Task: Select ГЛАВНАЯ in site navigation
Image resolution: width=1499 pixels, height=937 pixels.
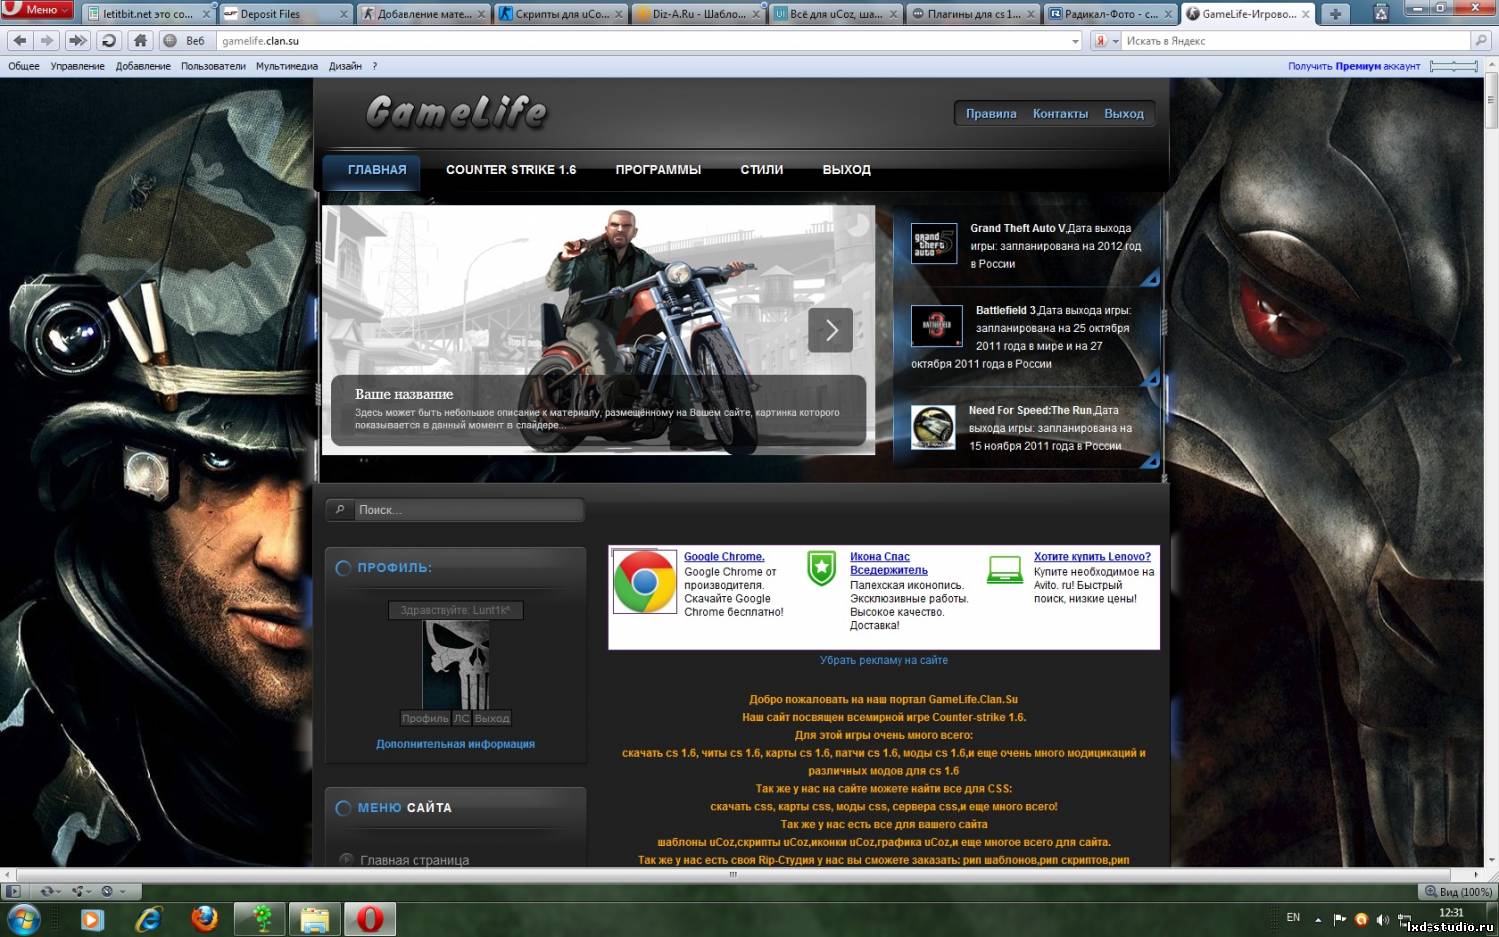Action: (x=377, y=170)
